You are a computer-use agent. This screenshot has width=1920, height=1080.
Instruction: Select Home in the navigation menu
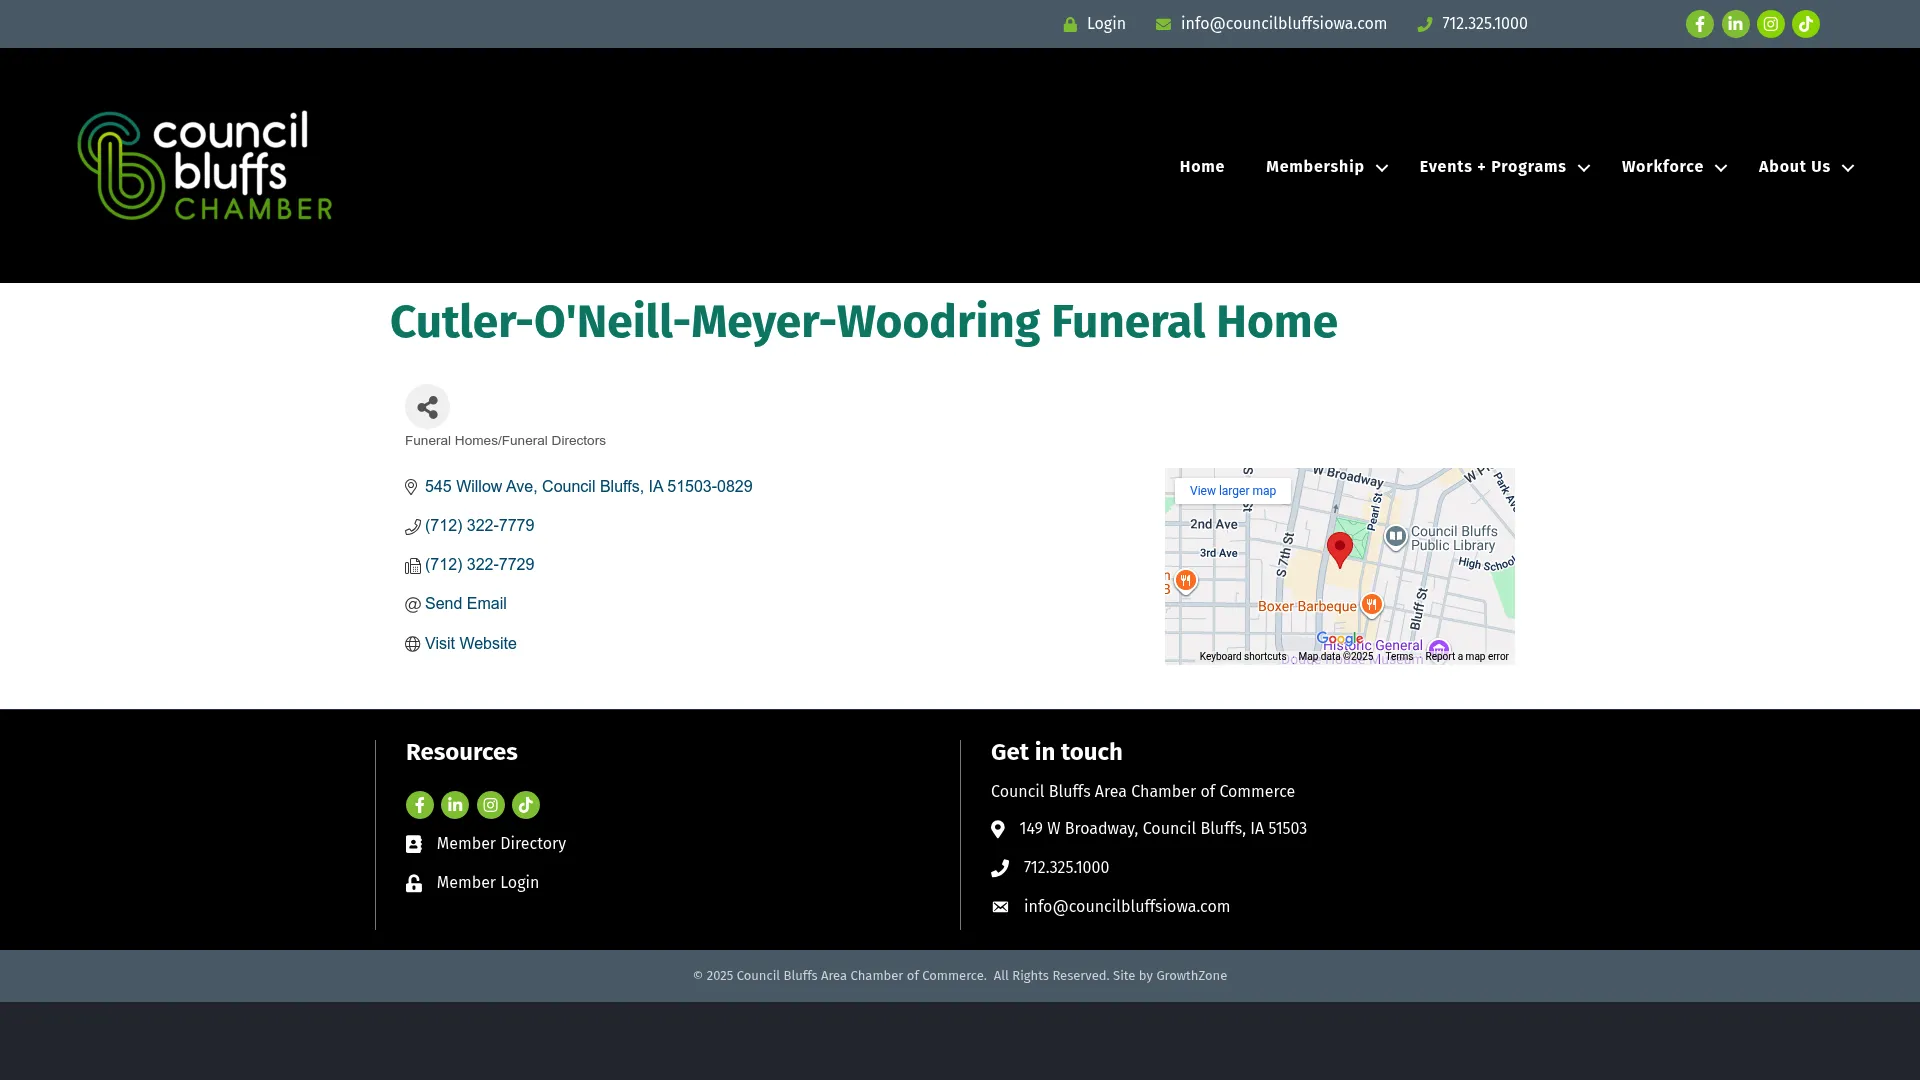click(1201, 167)
